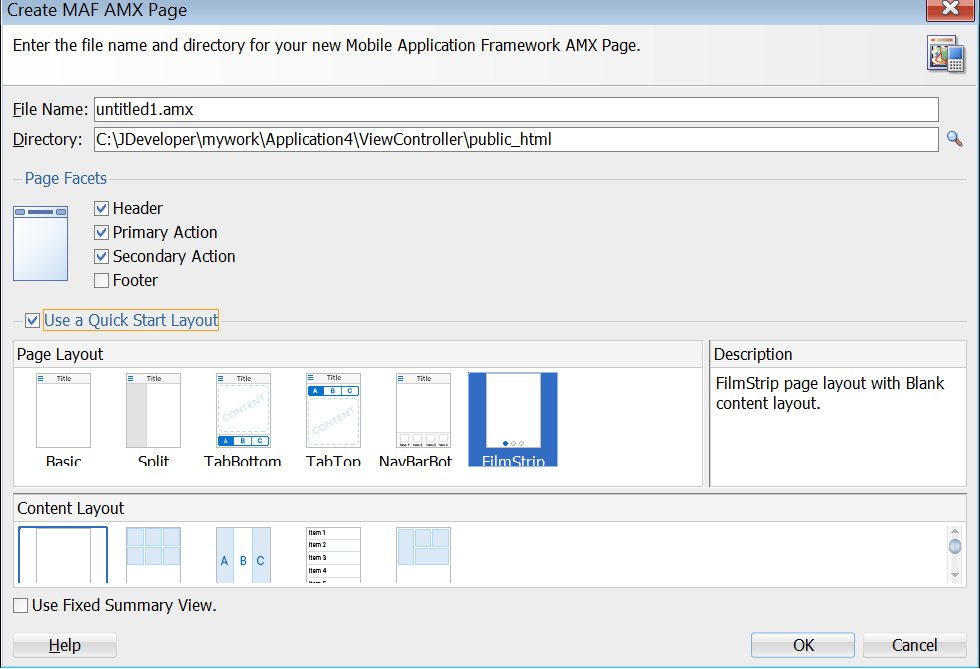980x669 pixels.
Task: Toggle the Primary Action checkbox
Action: pos(101,233)
